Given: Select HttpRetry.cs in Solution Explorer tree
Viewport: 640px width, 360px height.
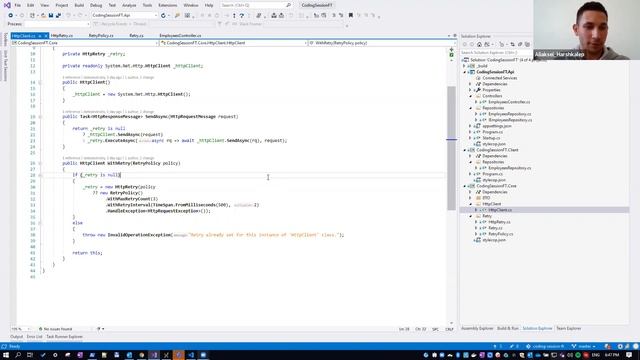Looking at the screenshot, I should [499, 222].
